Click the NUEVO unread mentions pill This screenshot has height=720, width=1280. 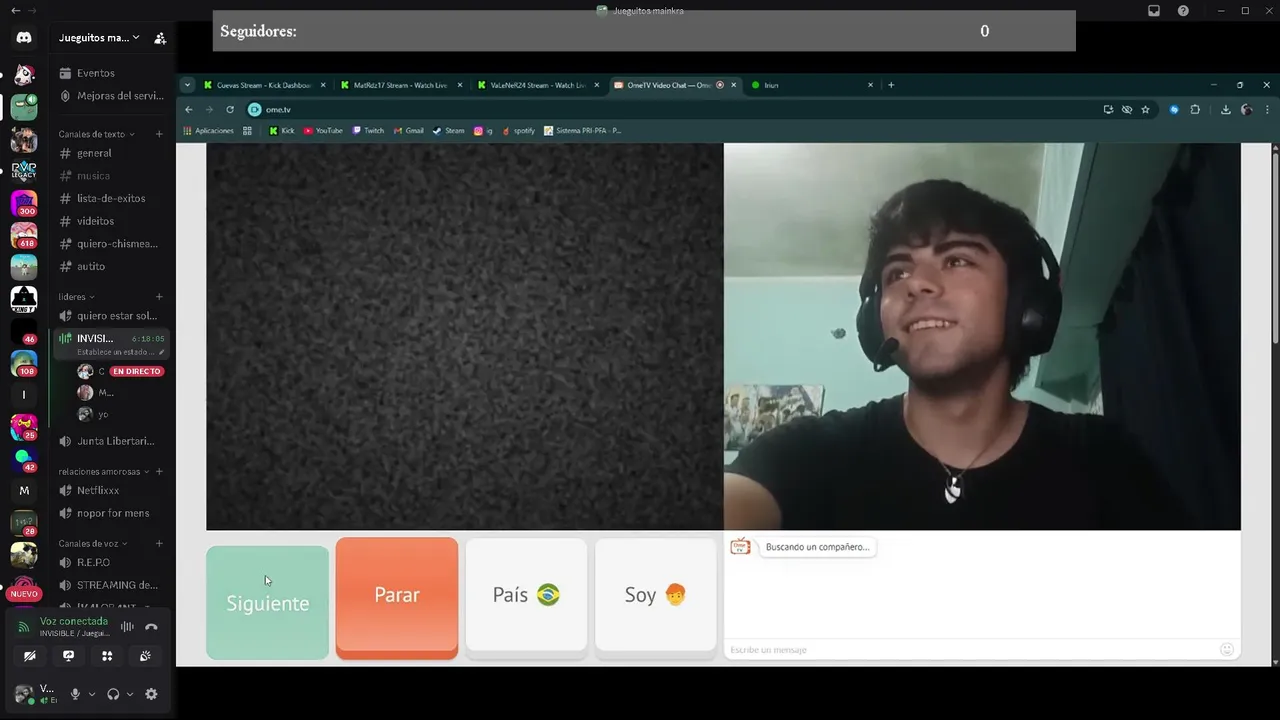click(x=24, y=594)
